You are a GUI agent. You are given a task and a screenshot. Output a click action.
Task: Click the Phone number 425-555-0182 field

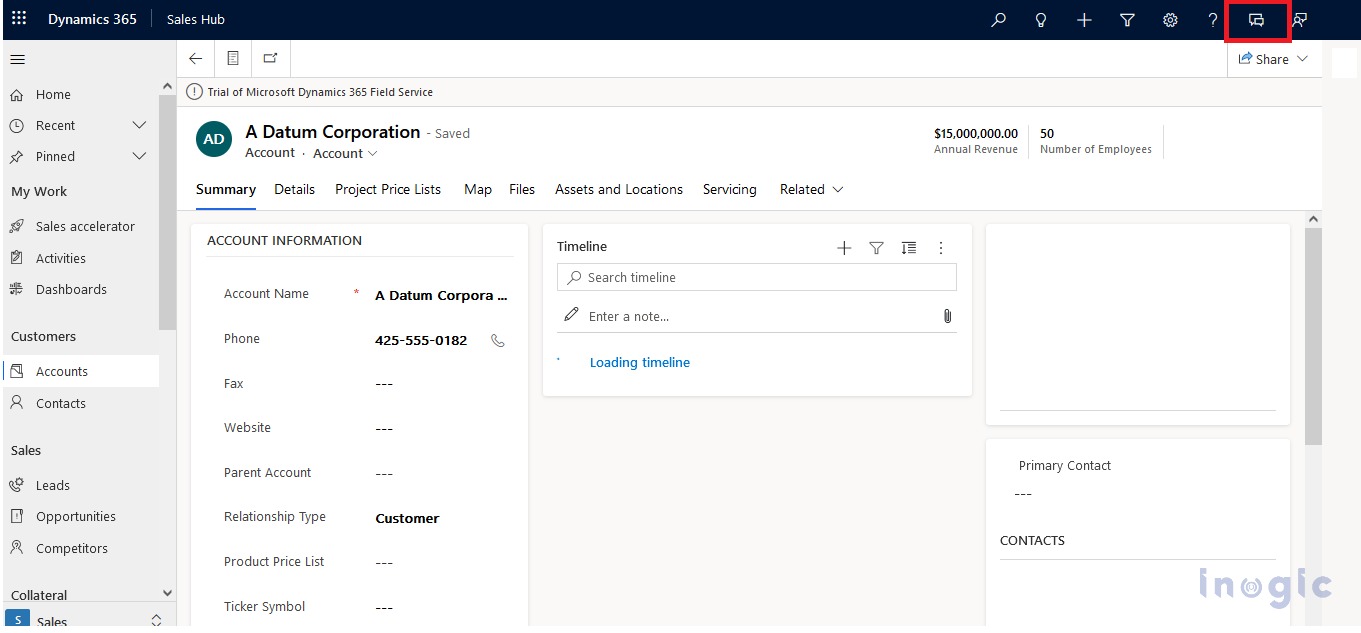point(421,340)
